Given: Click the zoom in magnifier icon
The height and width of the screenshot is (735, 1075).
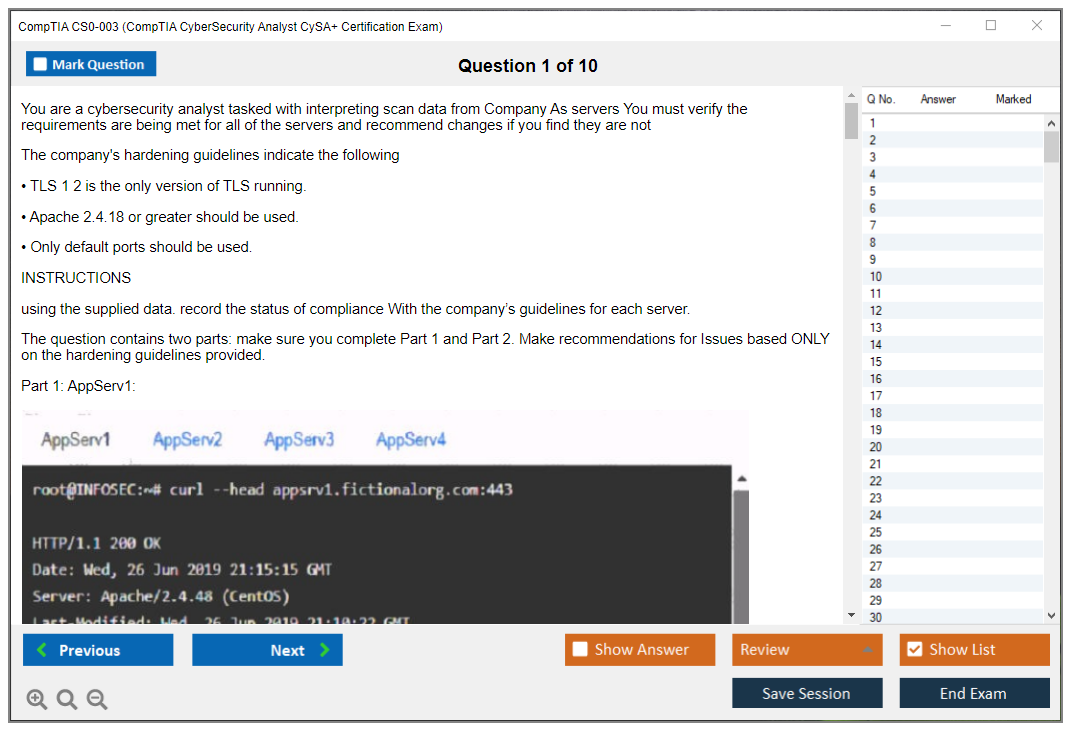Looking at the screenshot, I should point(37,700).
